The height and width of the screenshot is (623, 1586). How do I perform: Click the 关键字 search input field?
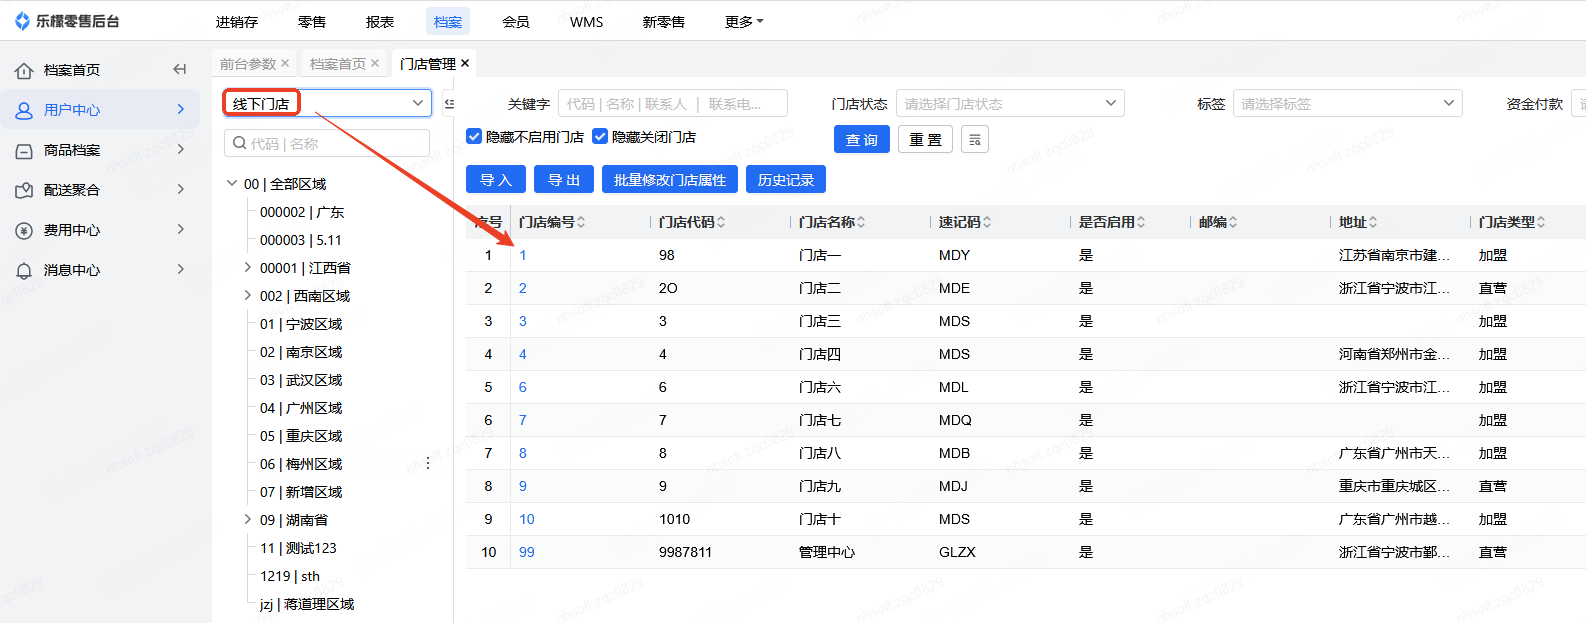coord(672,103)
